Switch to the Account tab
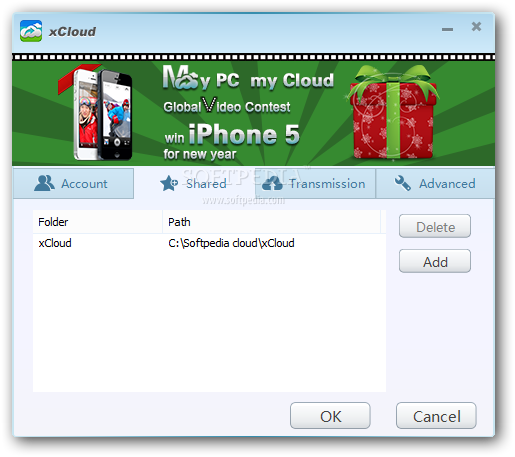This screenshot has height=457, width=515. [73, 184]
